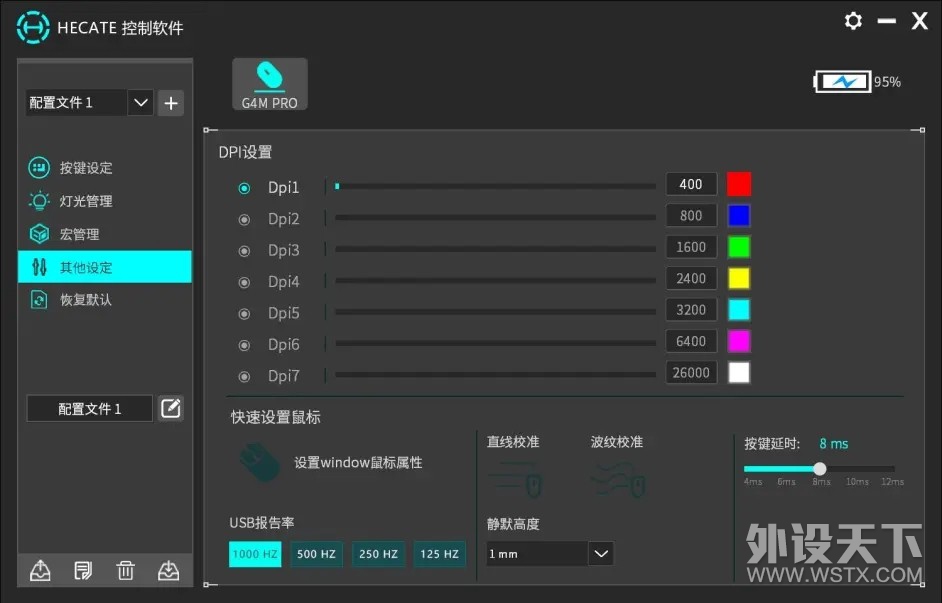Click 设置window鼠标属性 link

point(358,462)
